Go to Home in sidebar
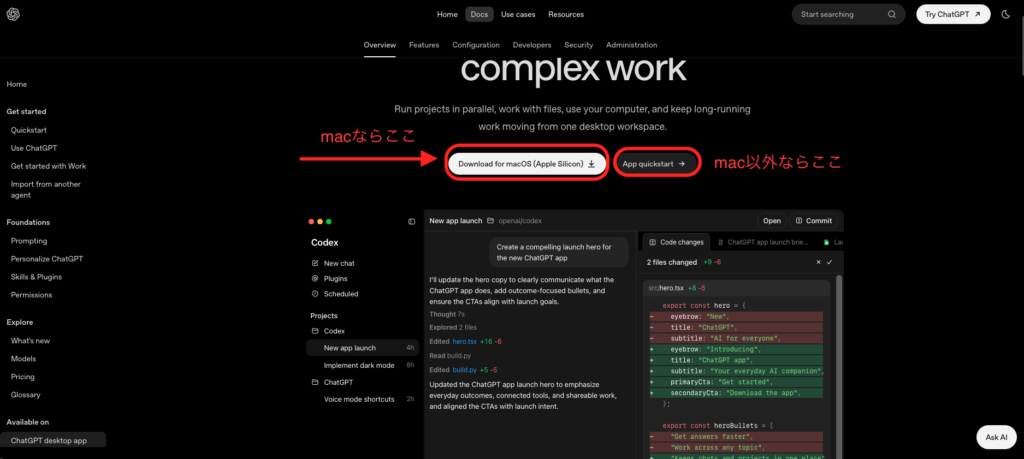Viewport: 1024px width, 459px height. click(17, 84)
